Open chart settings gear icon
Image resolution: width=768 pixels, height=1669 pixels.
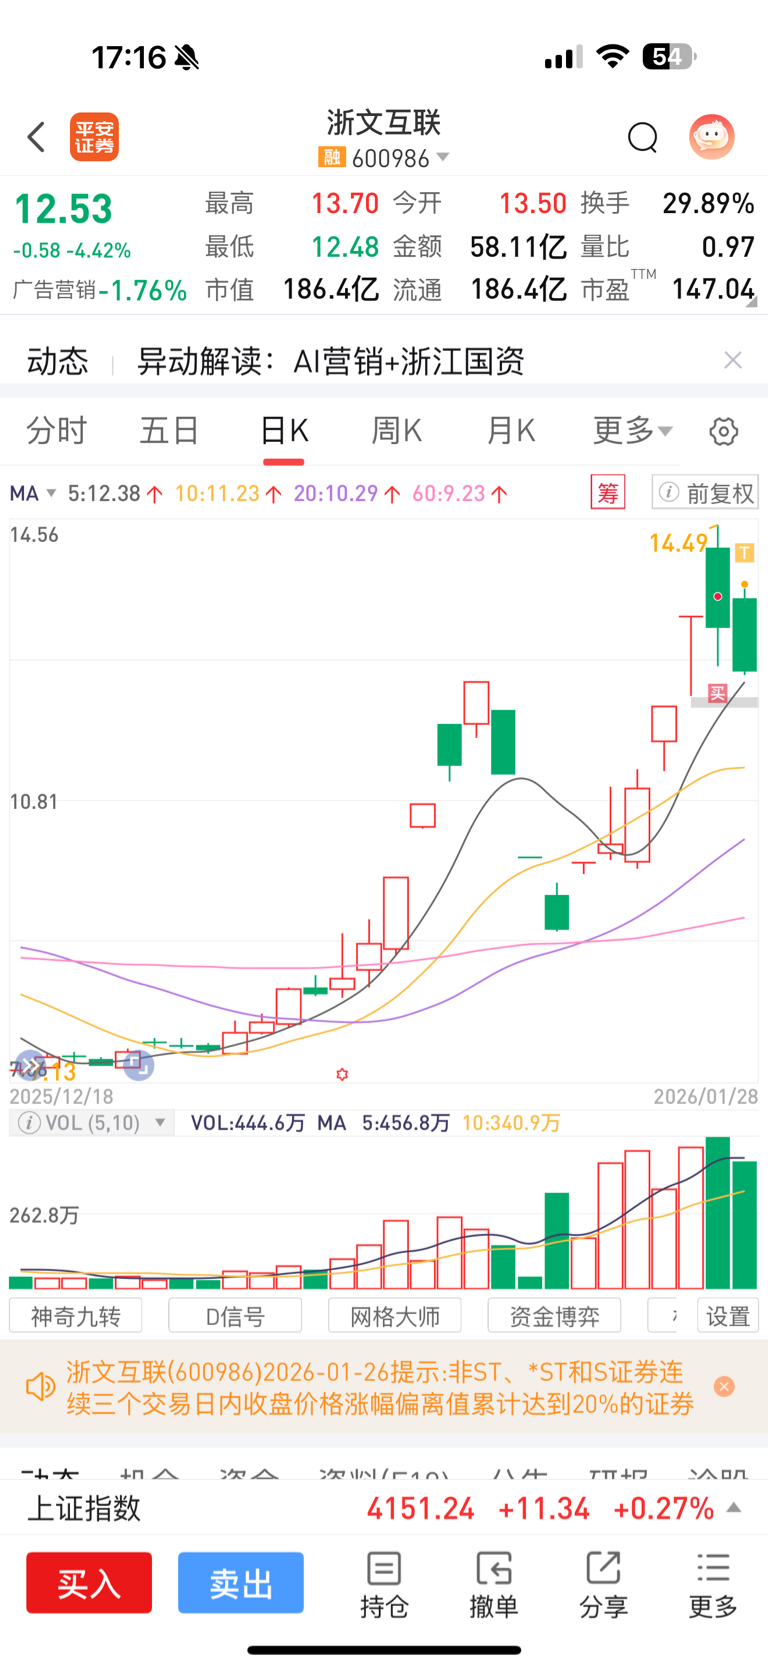tap(724, 432)
